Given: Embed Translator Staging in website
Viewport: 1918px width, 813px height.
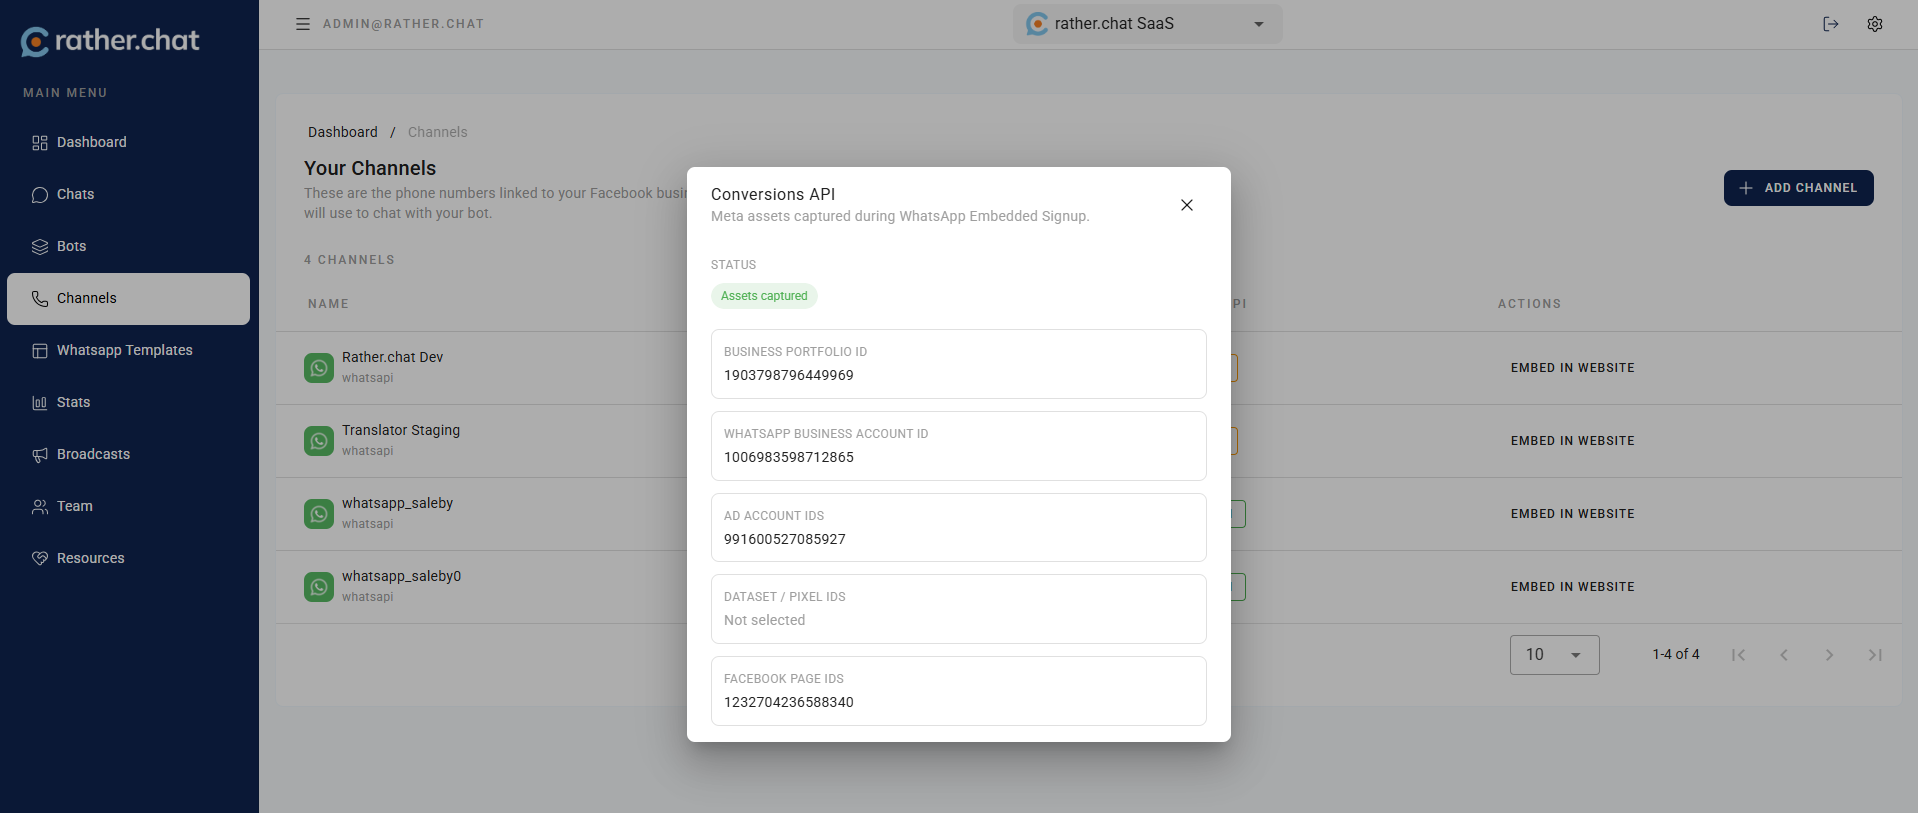Looking at the screenshot, I should 1572,441.
